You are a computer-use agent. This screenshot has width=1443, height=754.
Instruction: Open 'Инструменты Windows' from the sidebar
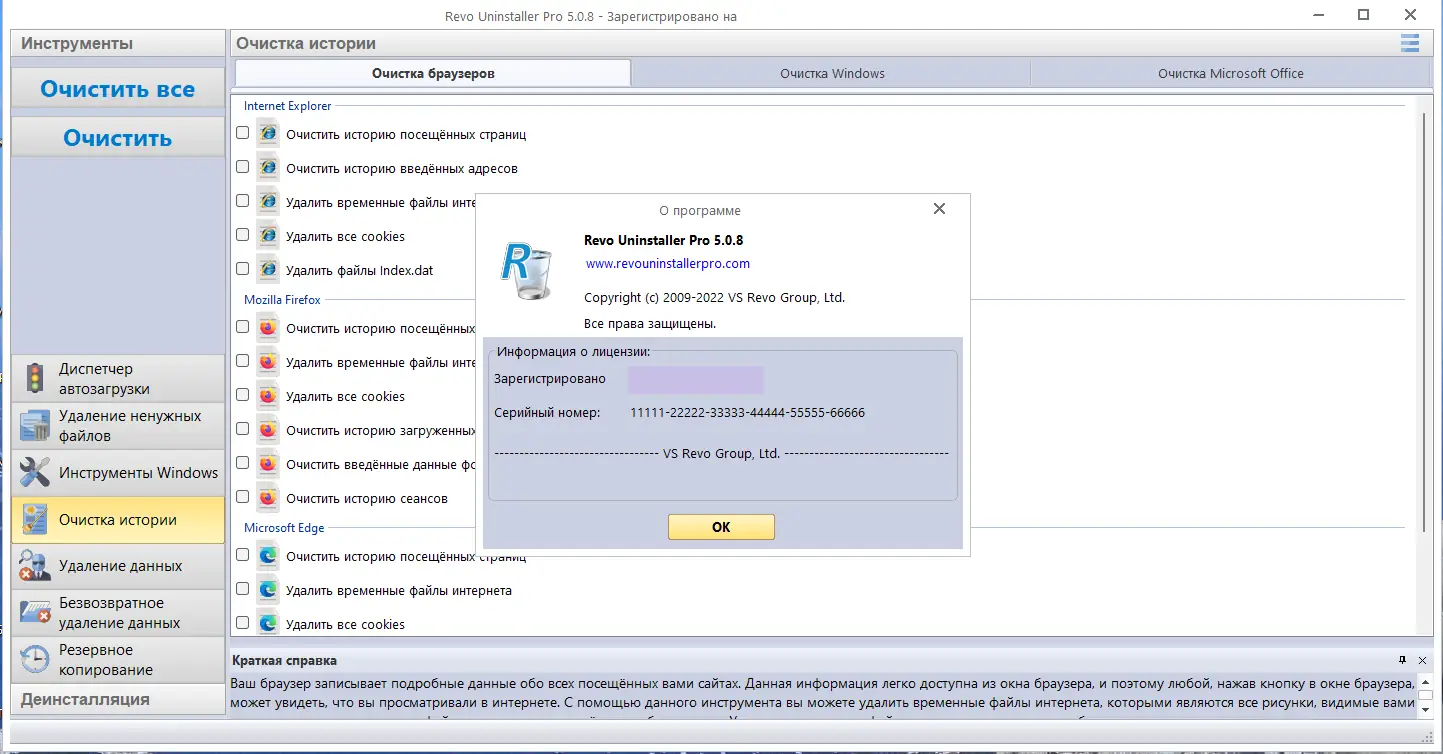pos(118,472)
